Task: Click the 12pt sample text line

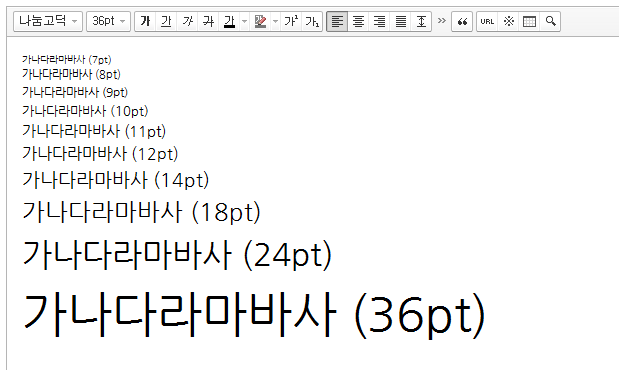Action: click(100, 154)
